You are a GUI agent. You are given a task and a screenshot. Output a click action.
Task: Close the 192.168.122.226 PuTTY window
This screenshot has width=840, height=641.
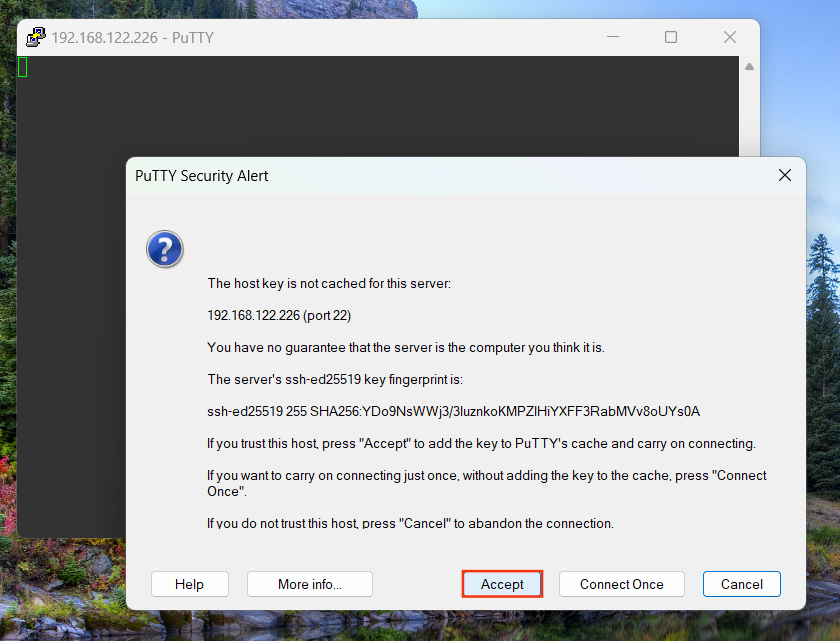tap(729, 38)
